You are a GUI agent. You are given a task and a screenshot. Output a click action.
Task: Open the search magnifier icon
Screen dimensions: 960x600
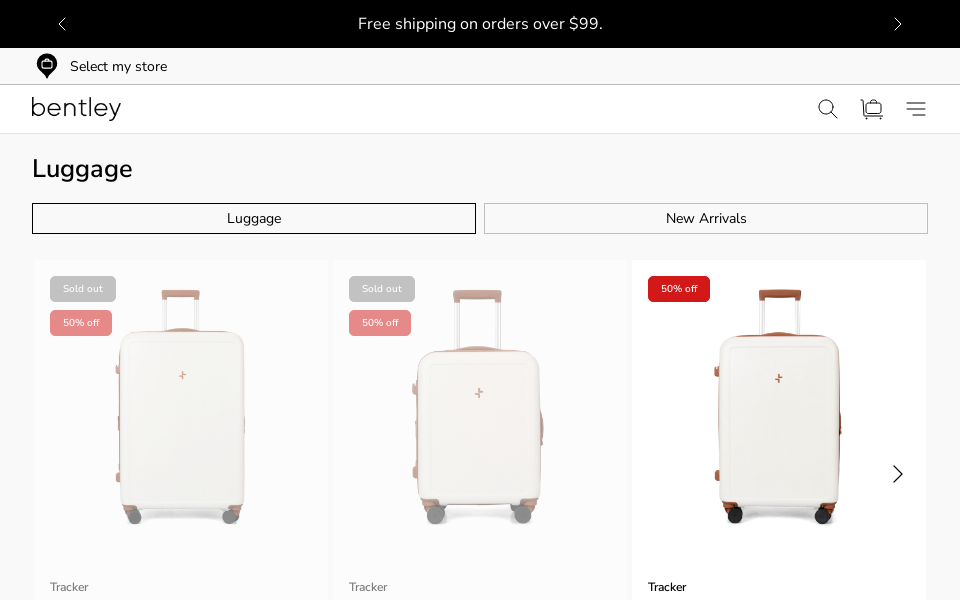click(x=827, y=109)
